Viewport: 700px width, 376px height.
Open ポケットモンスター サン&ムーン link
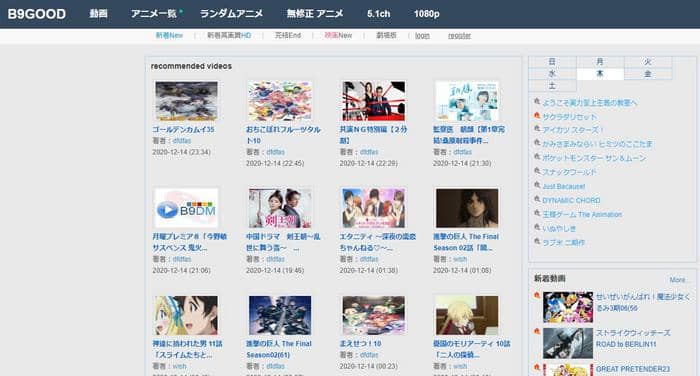pyautogui.click(x=594, y=158)
